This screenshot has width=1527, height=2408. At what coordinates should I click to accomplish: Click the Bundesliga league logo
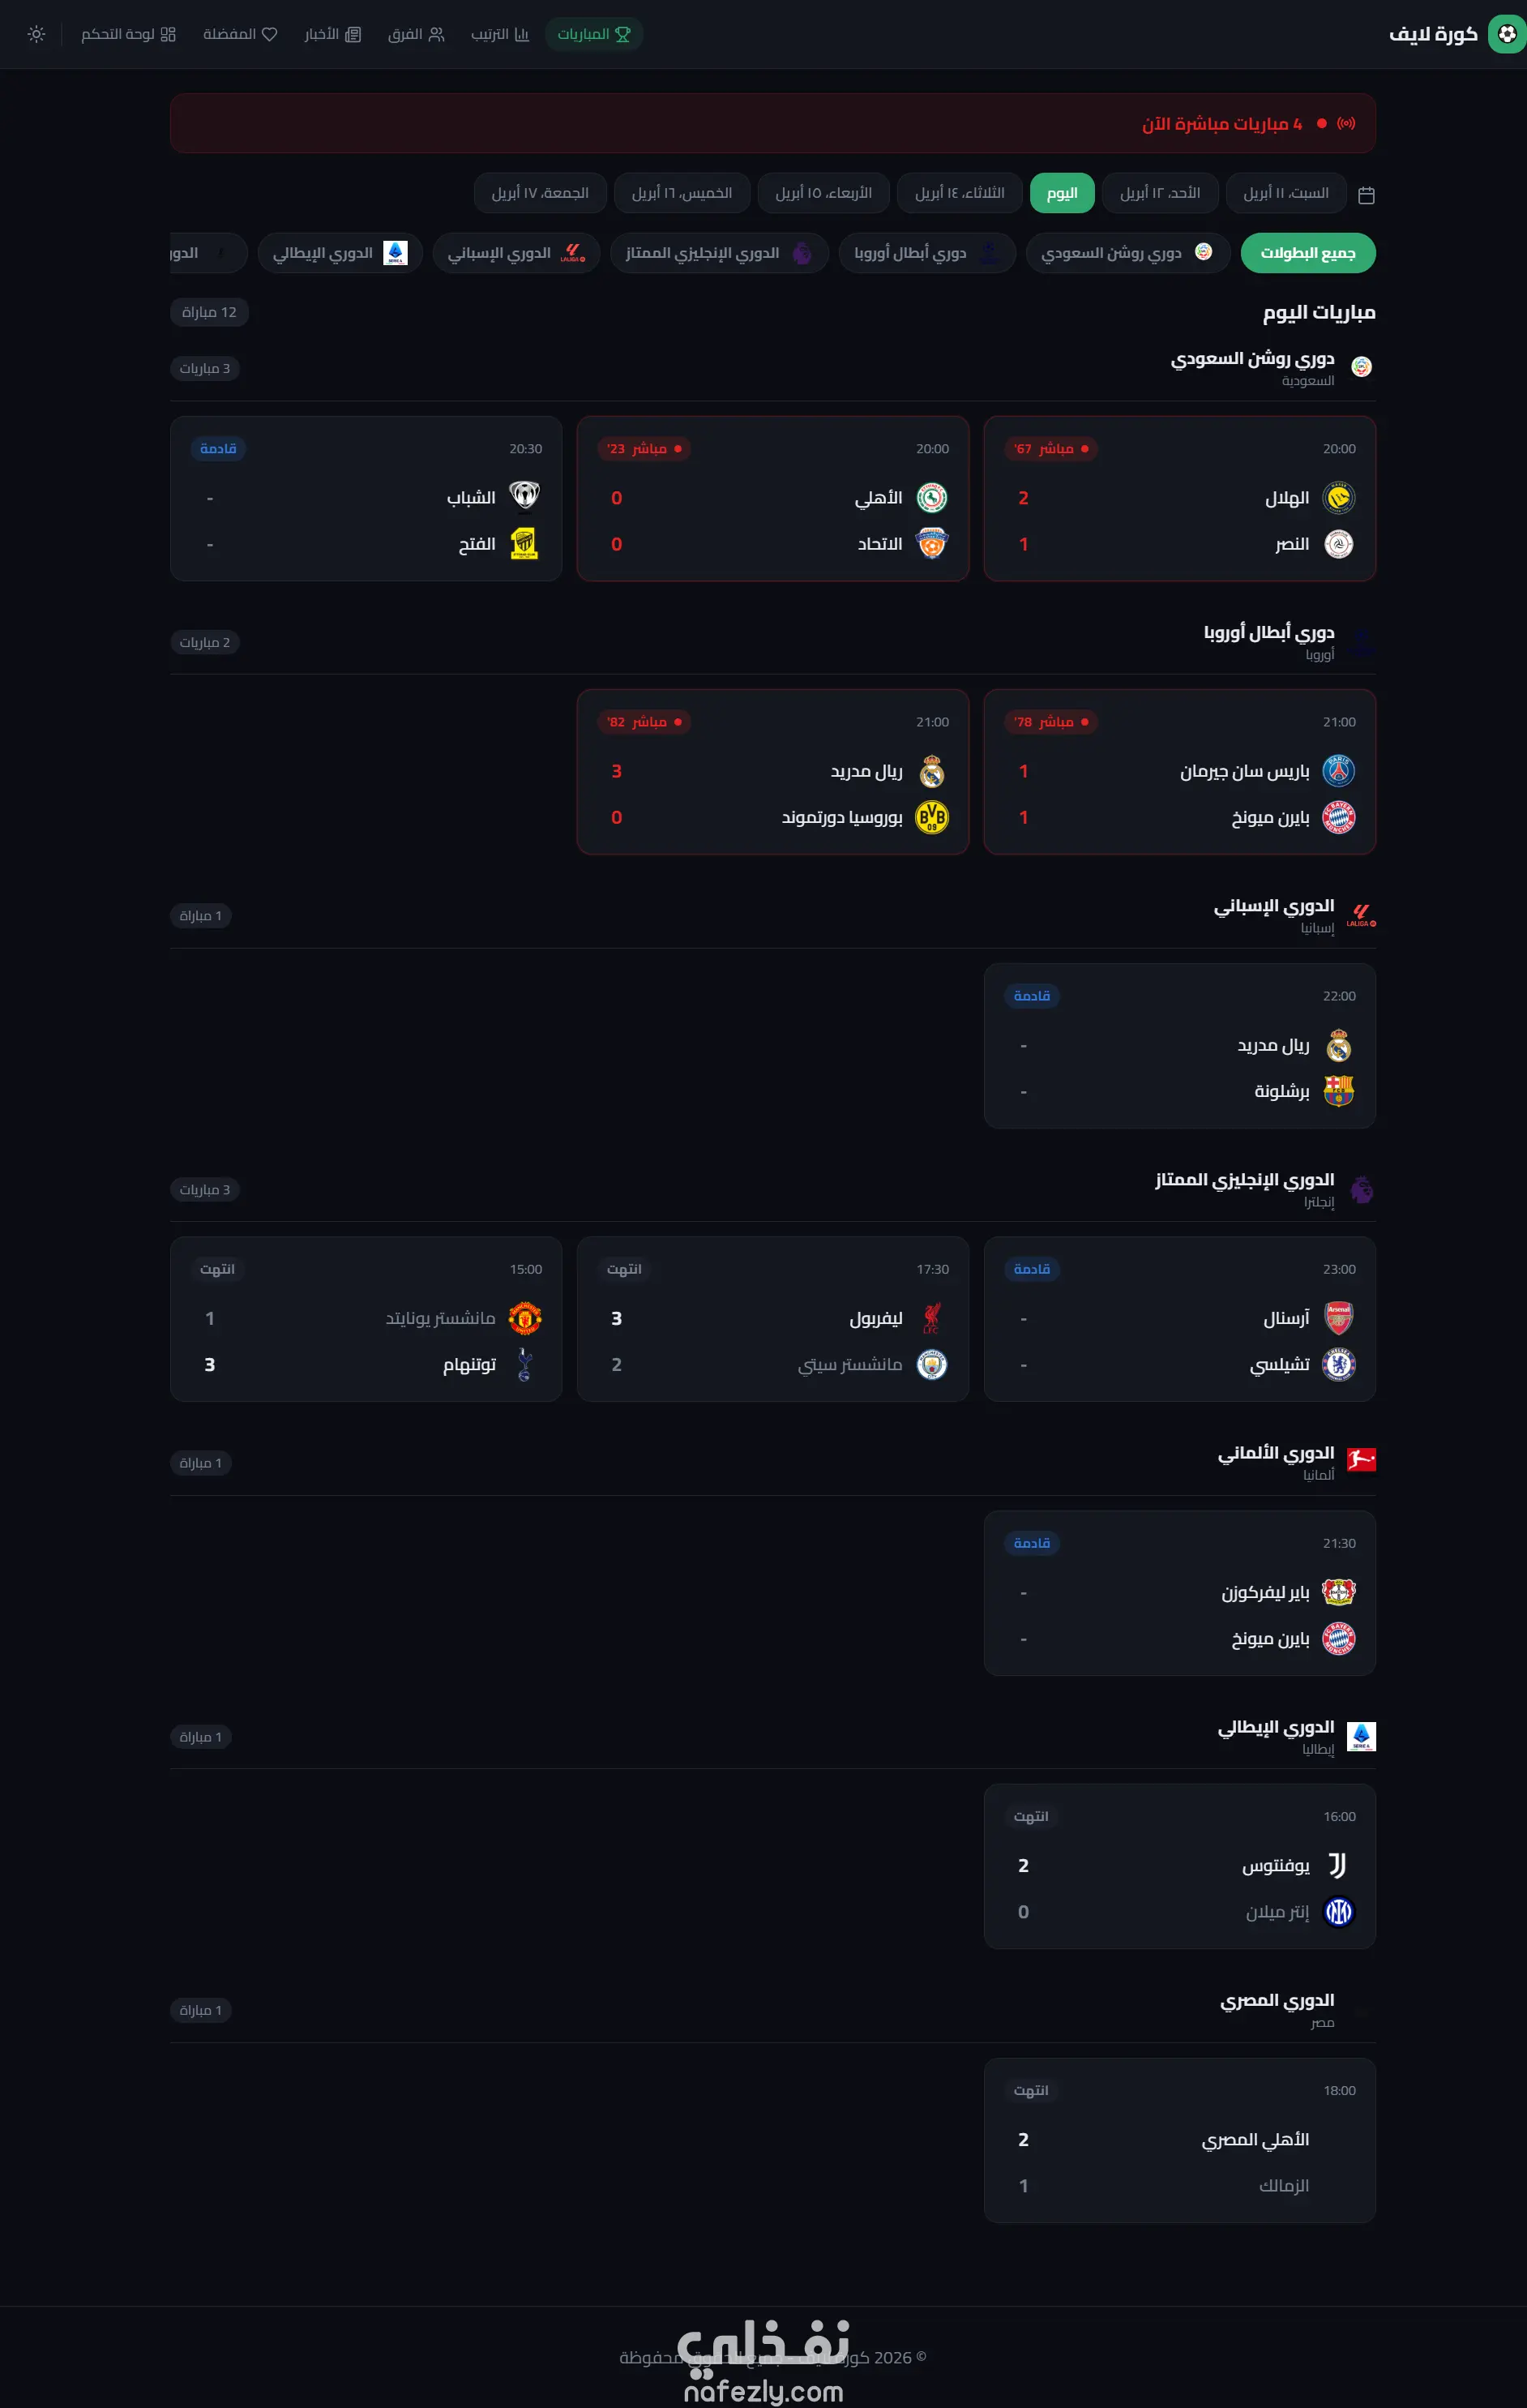click(1361, 1460)
